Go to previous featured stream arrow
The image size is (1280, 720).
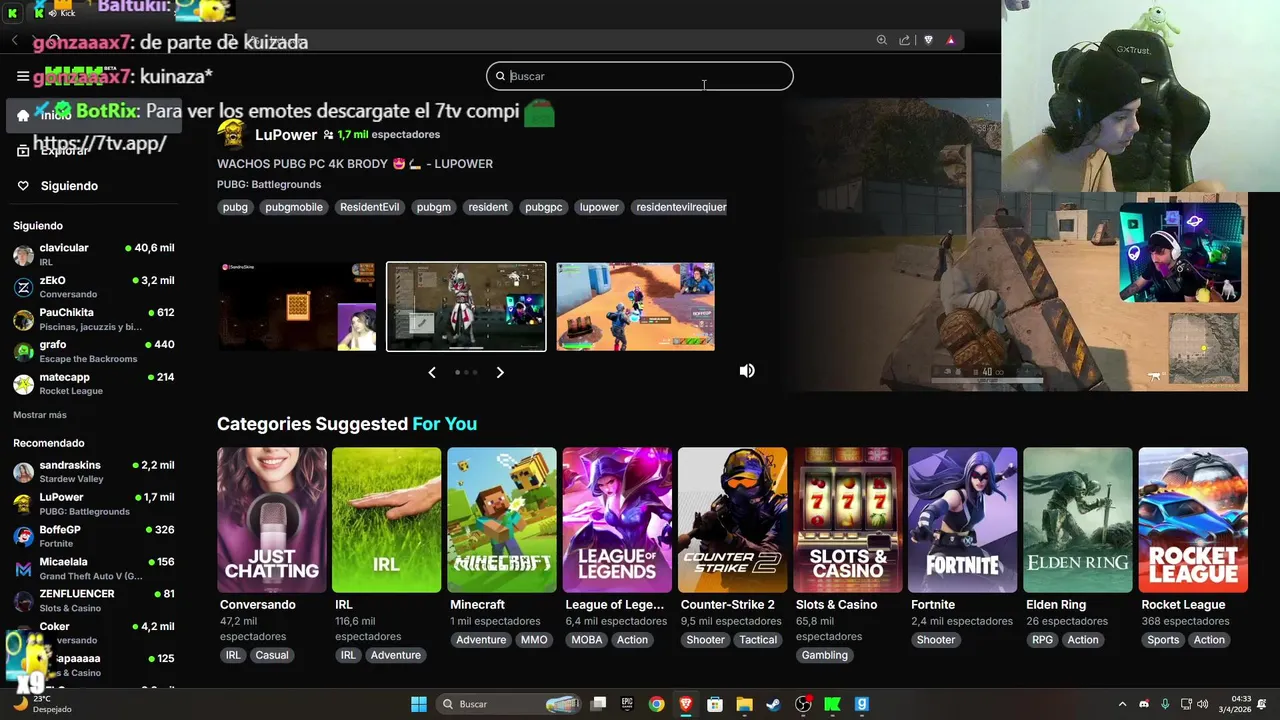tap(432, 372)
